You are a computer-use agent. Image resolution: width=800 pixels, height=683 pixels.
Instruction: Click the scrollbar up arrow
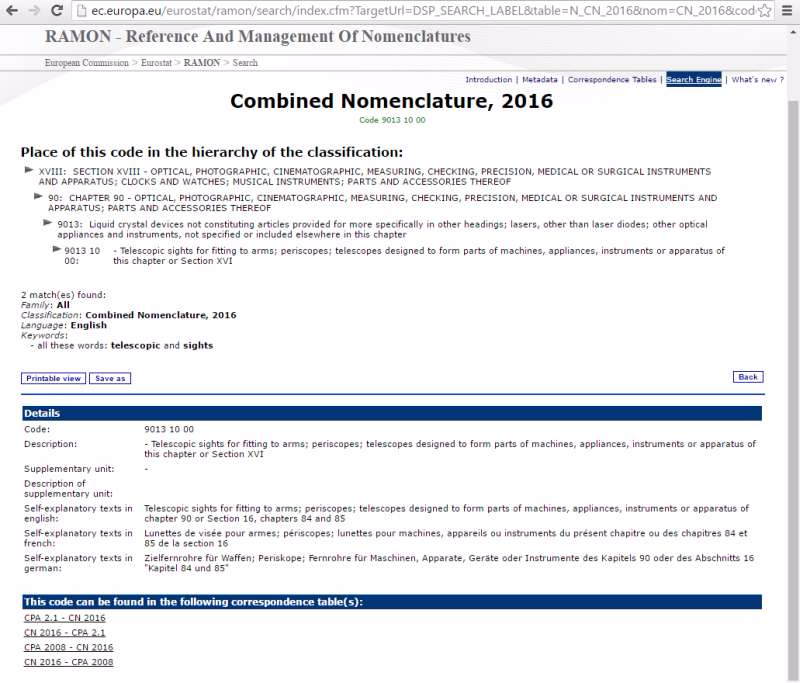[793, 32]
